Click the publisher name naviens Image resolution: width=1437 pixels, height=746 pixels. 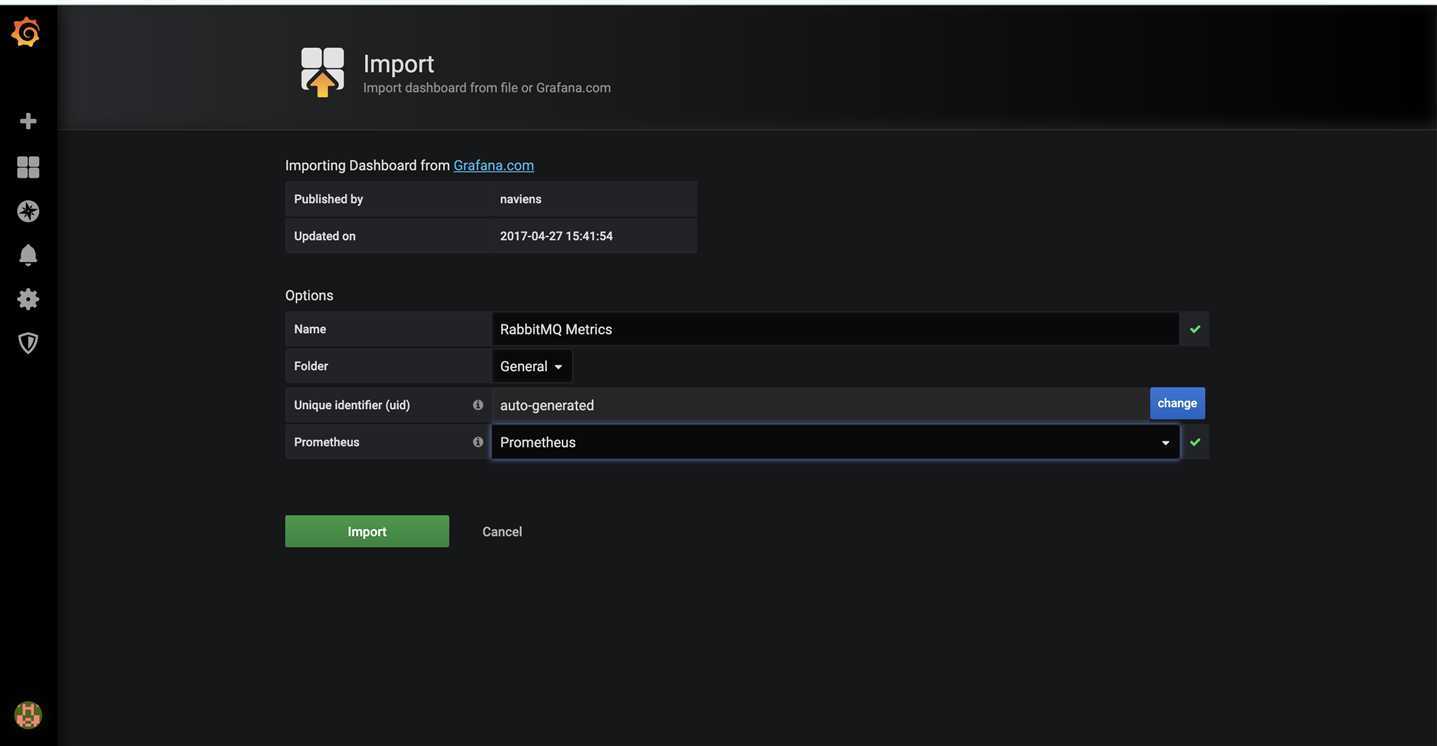521,199
